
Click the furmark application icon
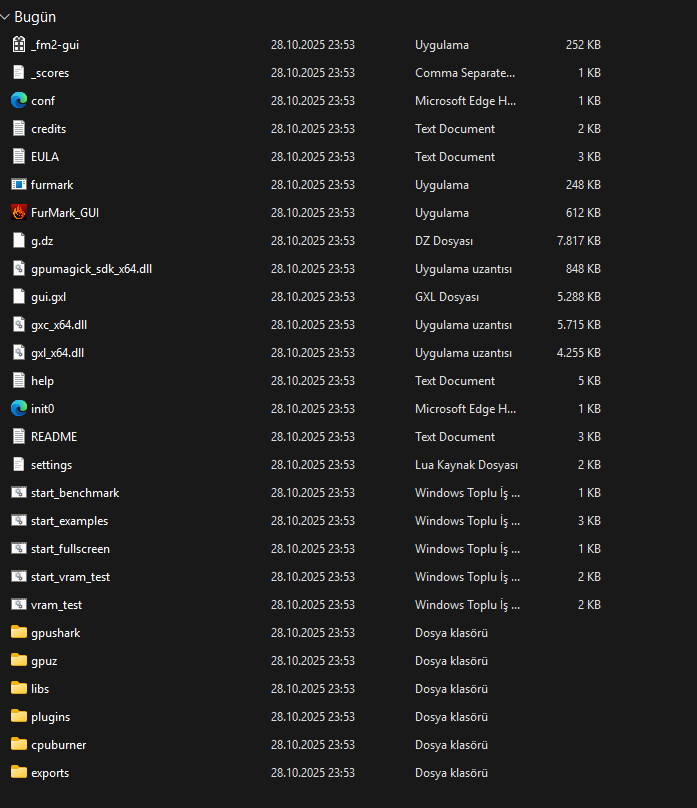click(x=19, y=184)
